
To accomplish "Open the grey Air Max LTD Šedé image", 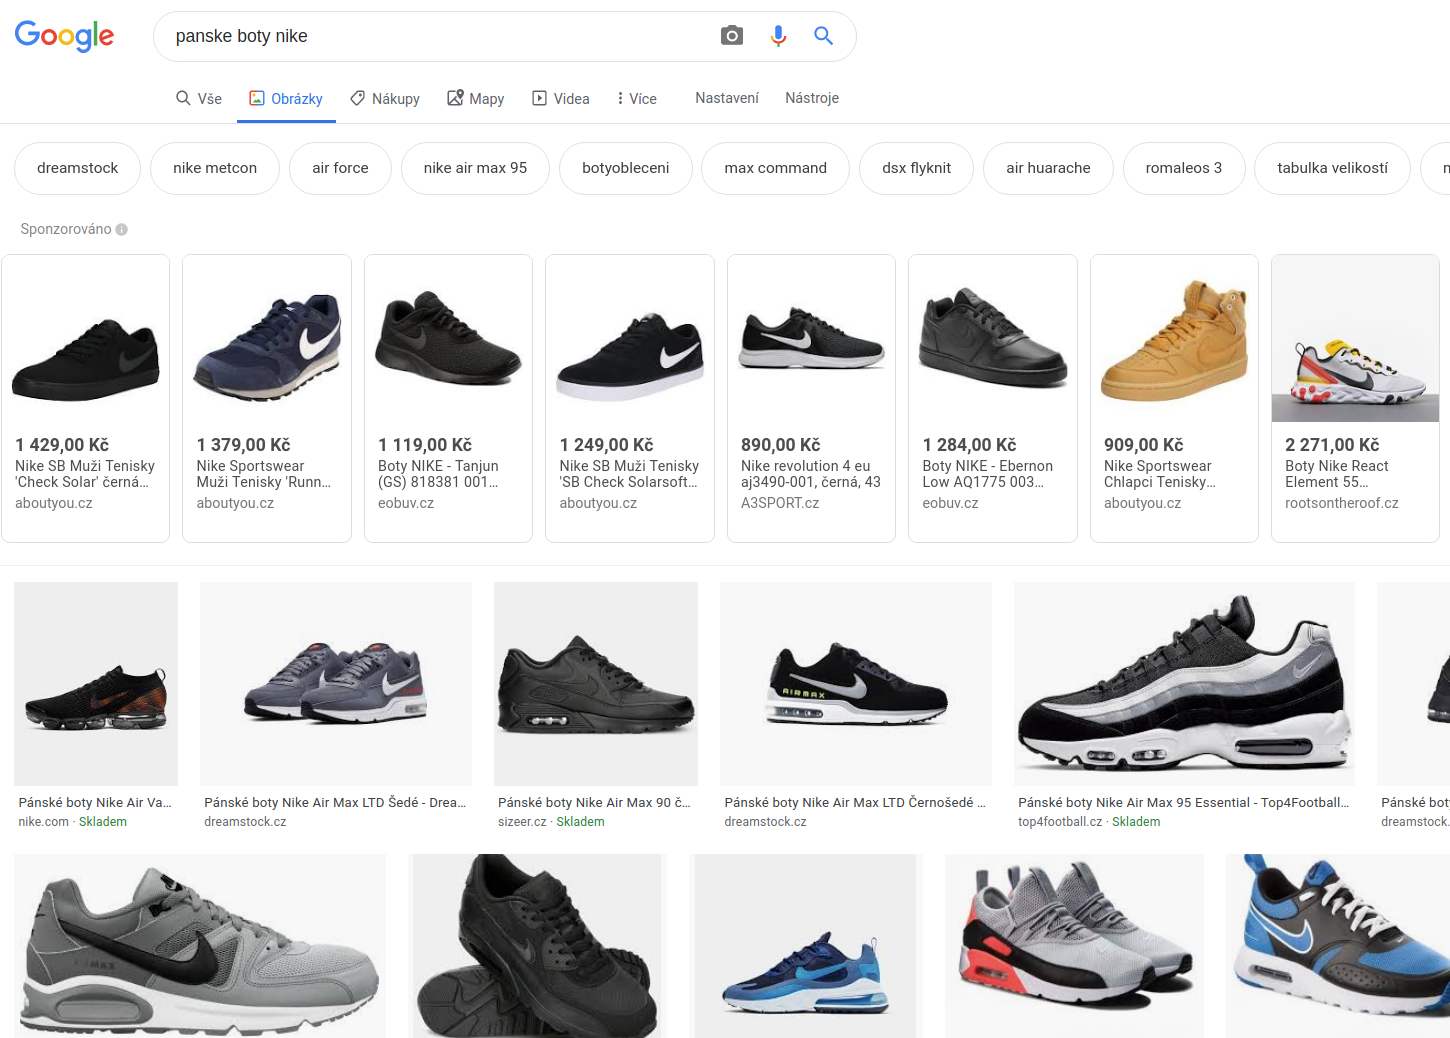I will click(336, 684).
